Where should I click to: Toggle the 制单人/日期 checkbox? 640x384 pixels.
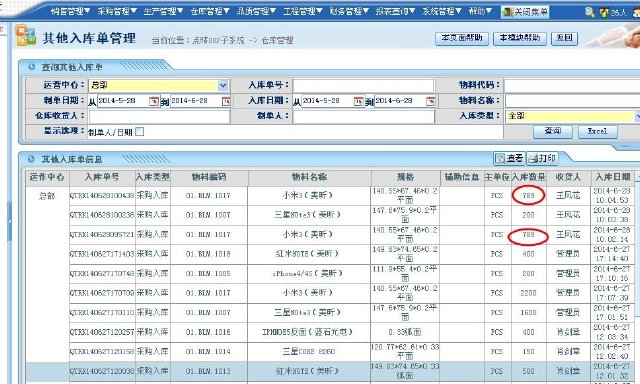(140, 131)
